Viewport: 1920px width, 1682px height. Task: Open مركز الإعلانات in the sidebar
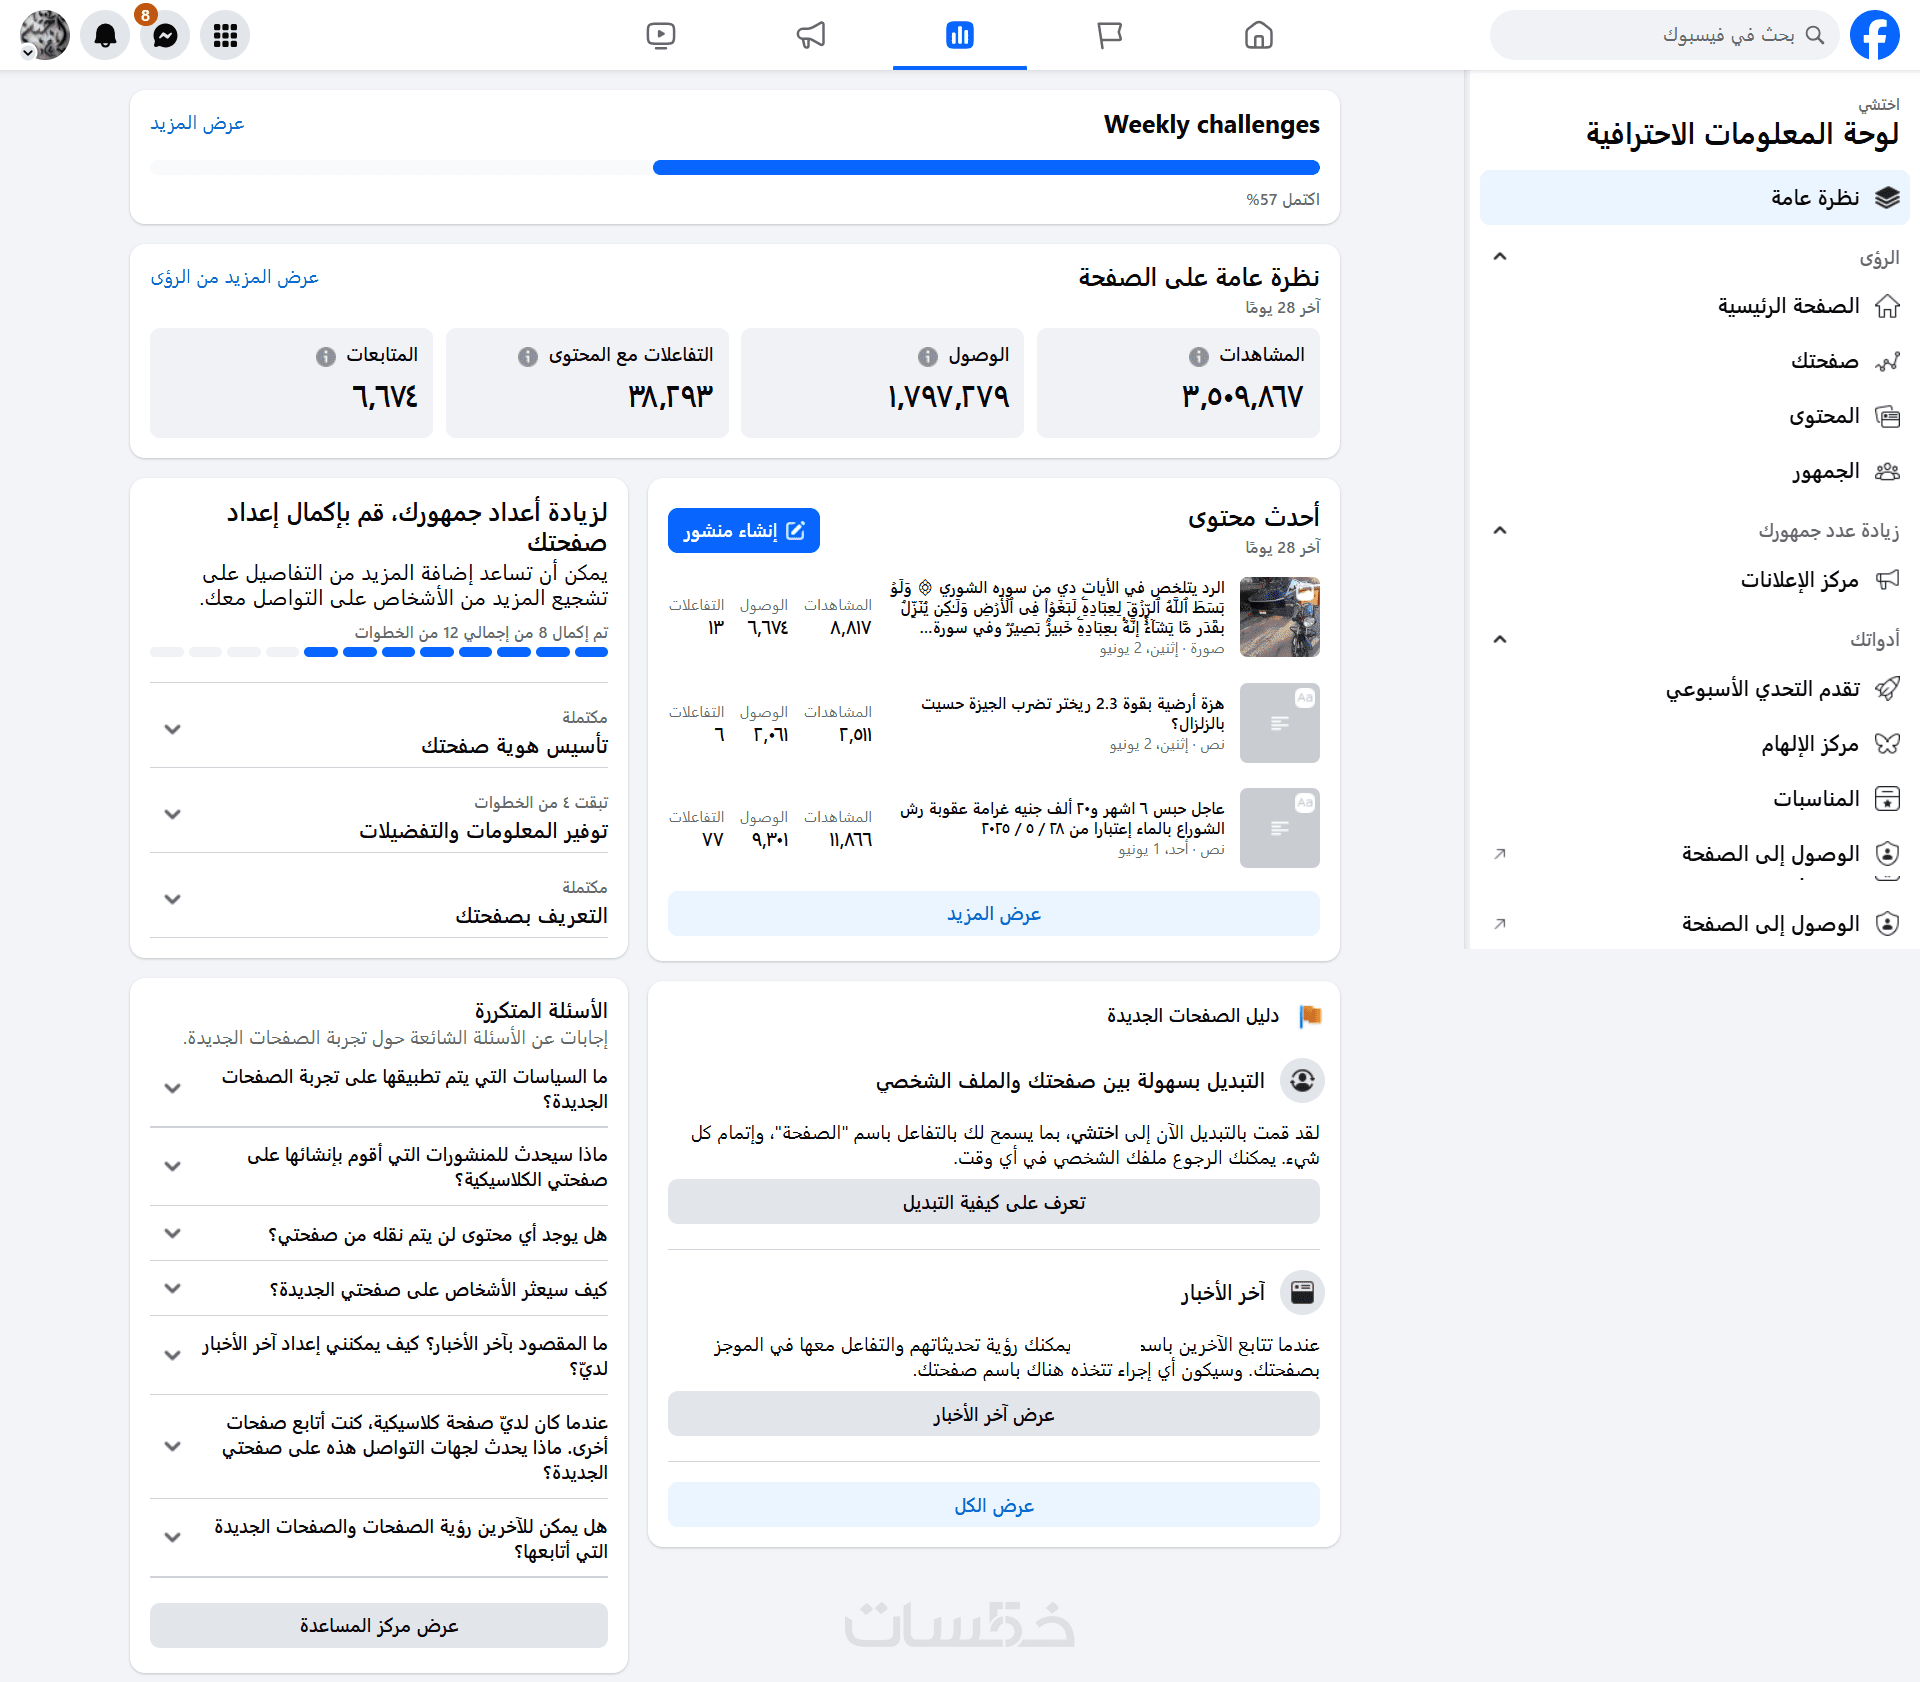[1798, 580]
